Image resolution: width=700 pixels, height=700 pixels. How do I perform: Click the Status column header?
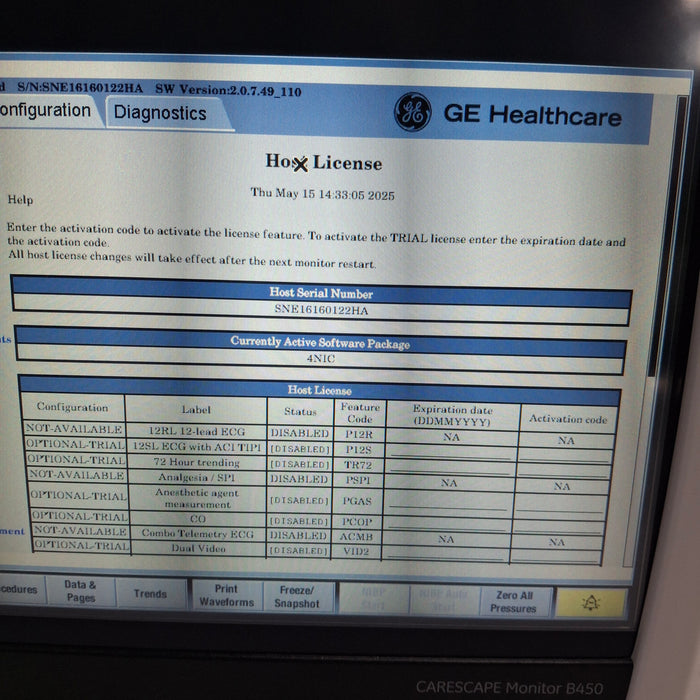tap(300, 411)
